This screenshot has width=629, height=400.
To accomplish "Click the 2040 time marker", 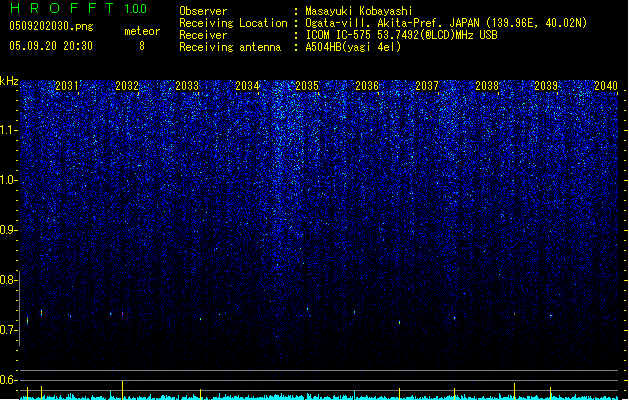I will click(606, 86).
